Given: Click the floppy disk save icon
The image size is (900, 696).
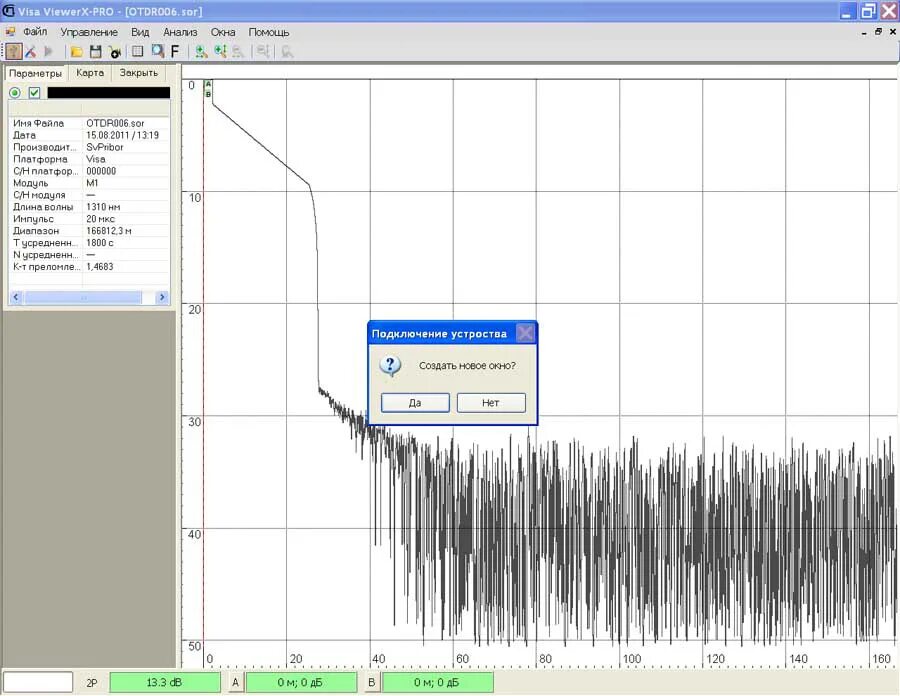Looking at the screenshot, I should point(95,52).
